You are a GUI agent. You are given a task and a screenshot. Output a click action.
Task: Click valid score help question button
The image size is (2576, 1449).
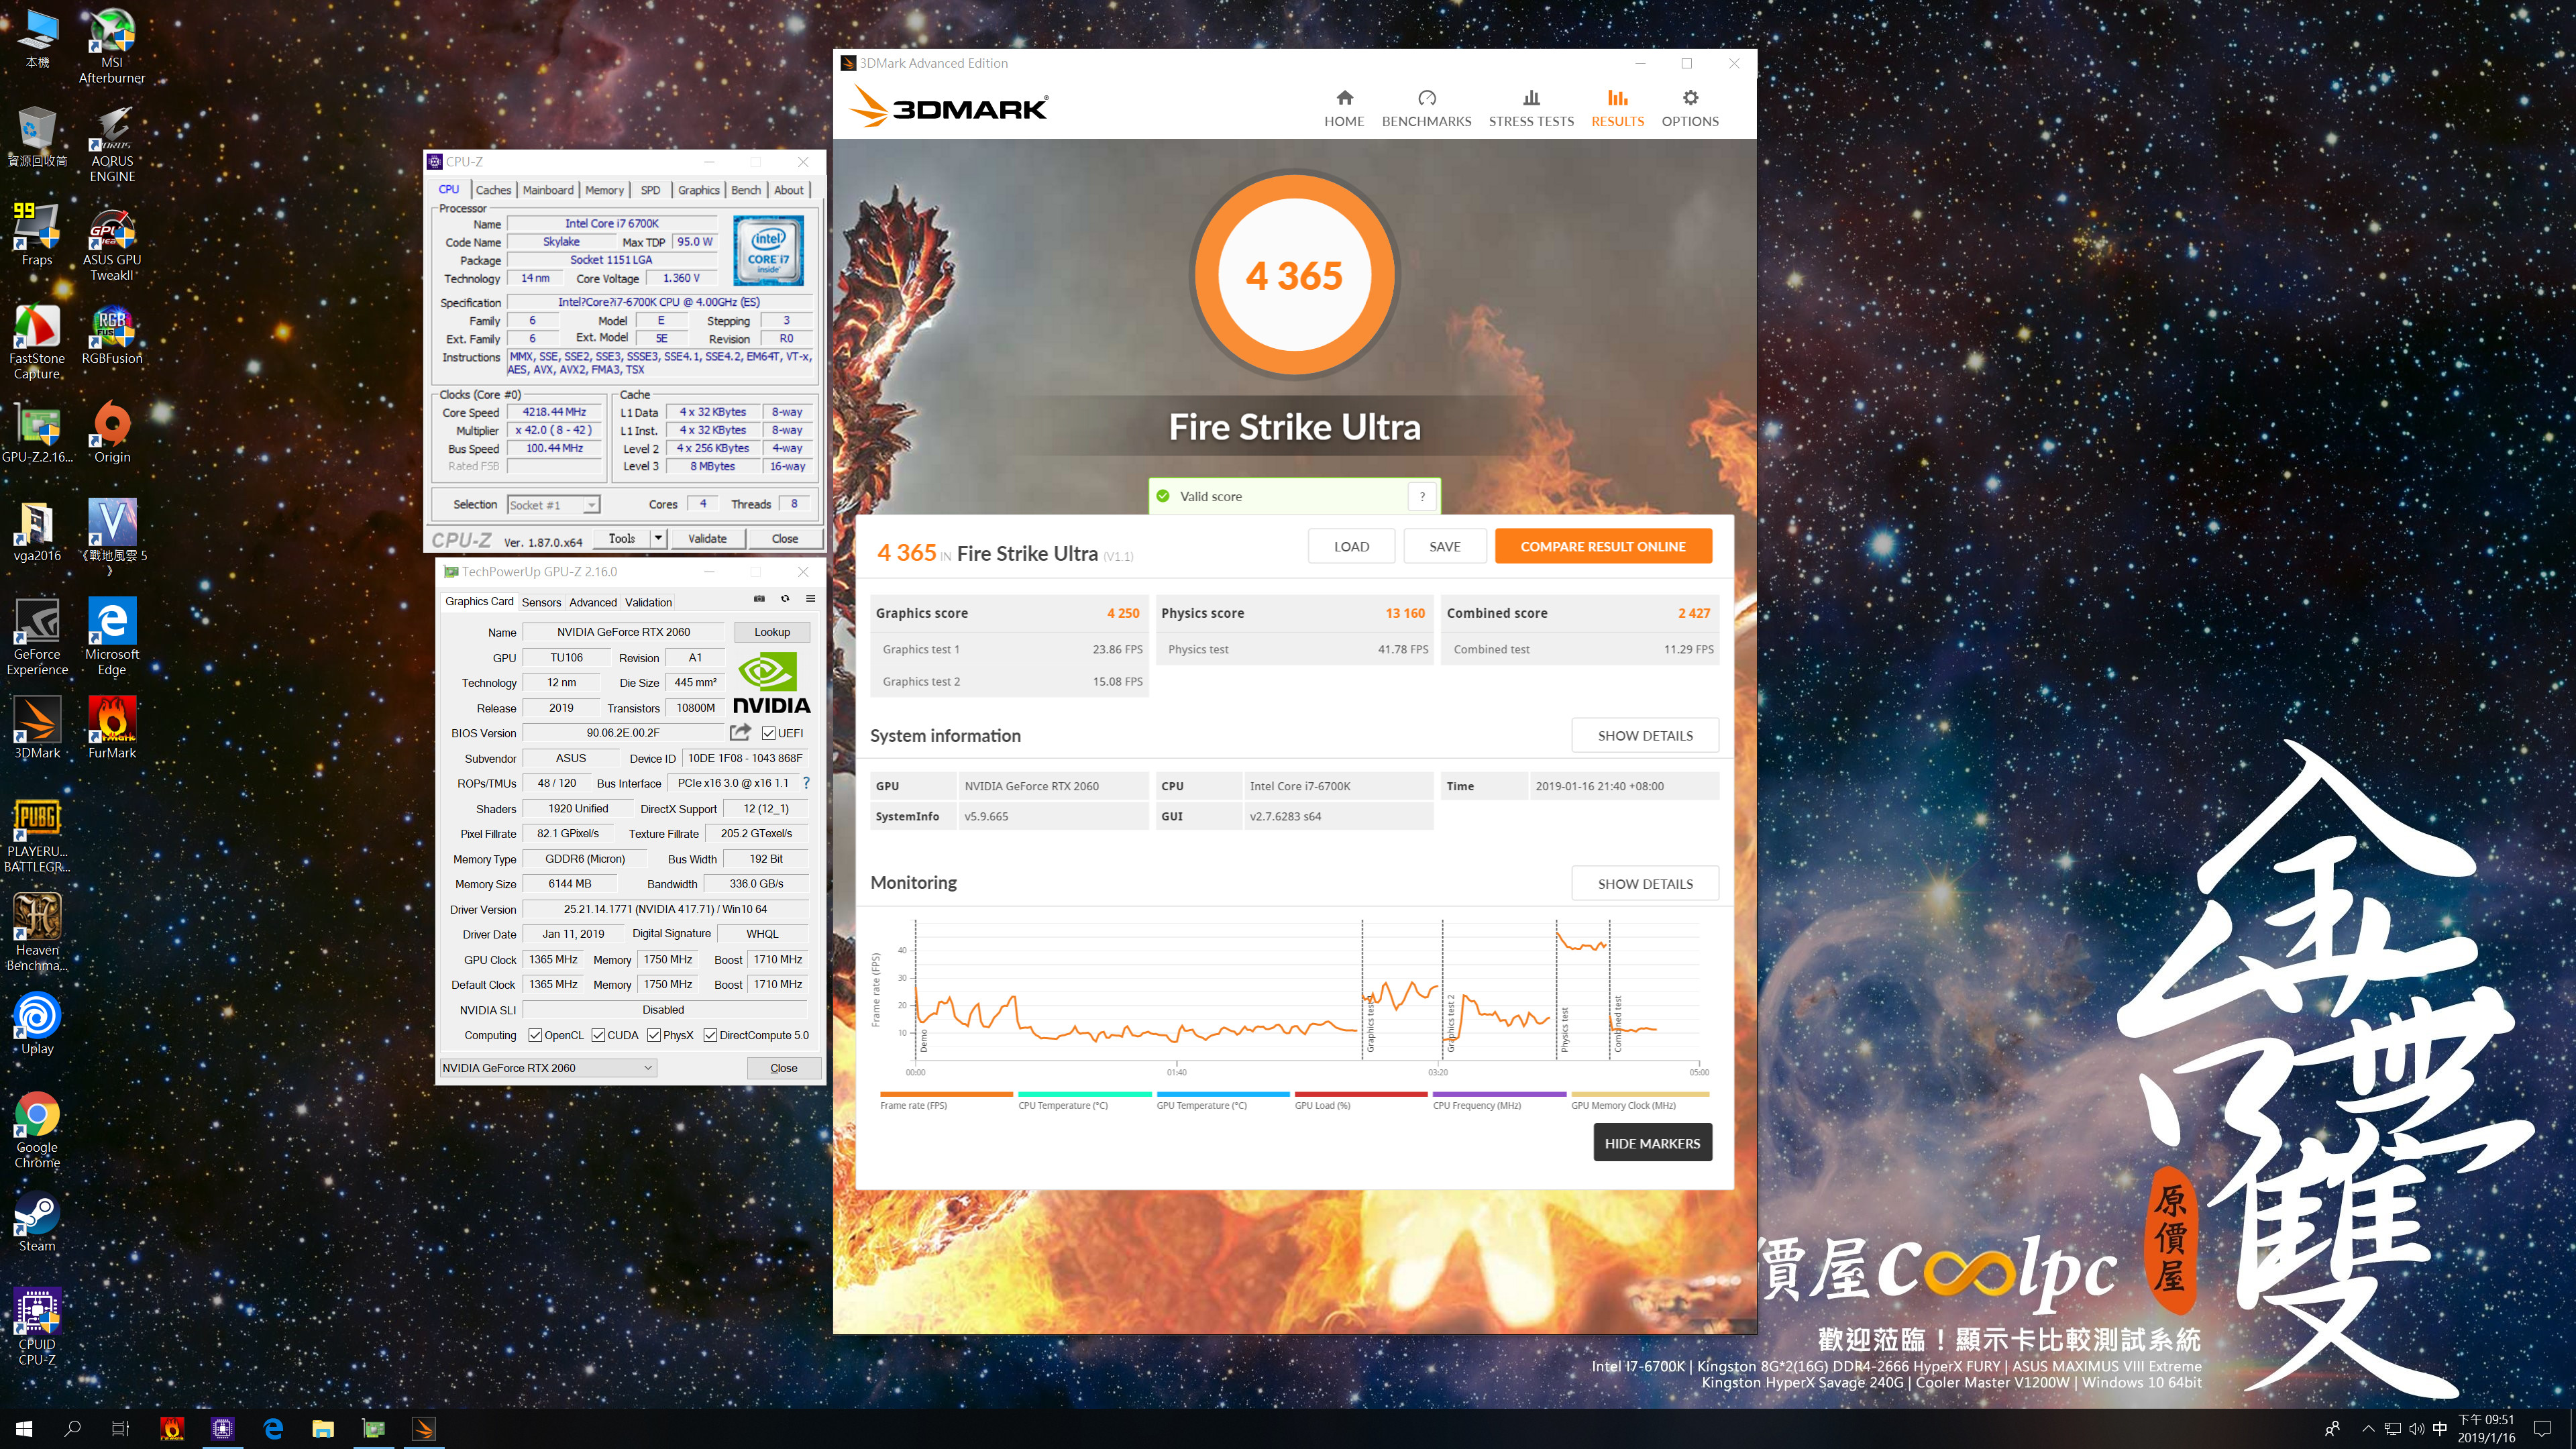click(1422, 496)
